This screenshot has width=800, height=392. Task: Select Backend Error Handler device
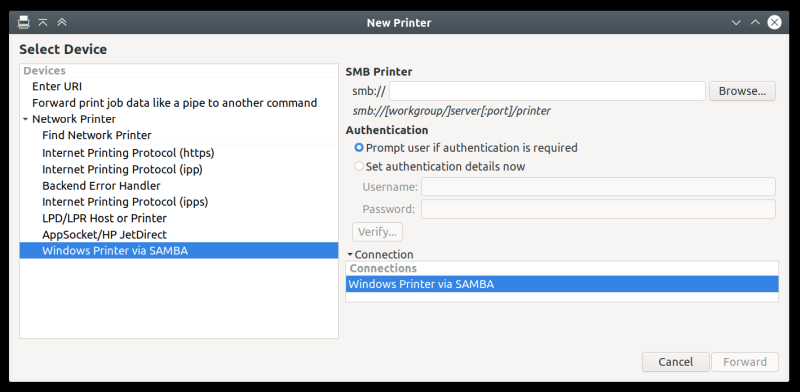pos(179,185)
